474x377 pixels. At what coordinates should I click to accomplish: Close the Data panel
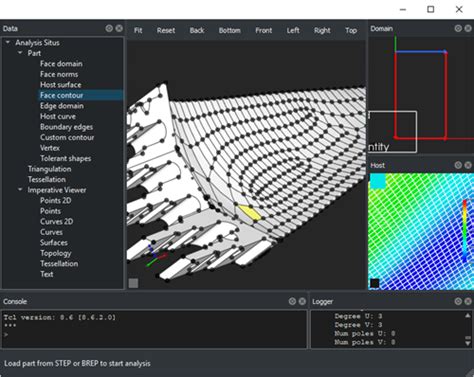point(119,28)
